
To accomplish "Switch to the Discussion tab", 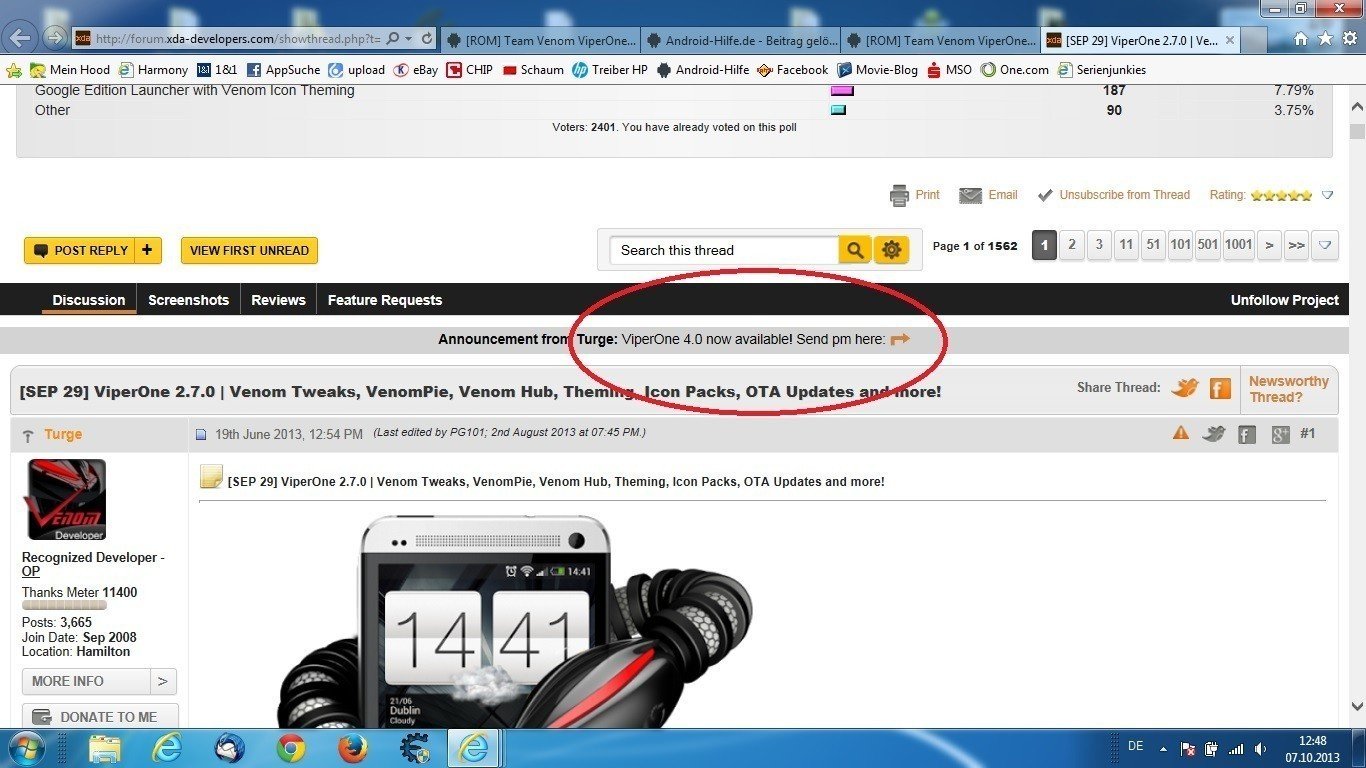I will tap(89, 300).
